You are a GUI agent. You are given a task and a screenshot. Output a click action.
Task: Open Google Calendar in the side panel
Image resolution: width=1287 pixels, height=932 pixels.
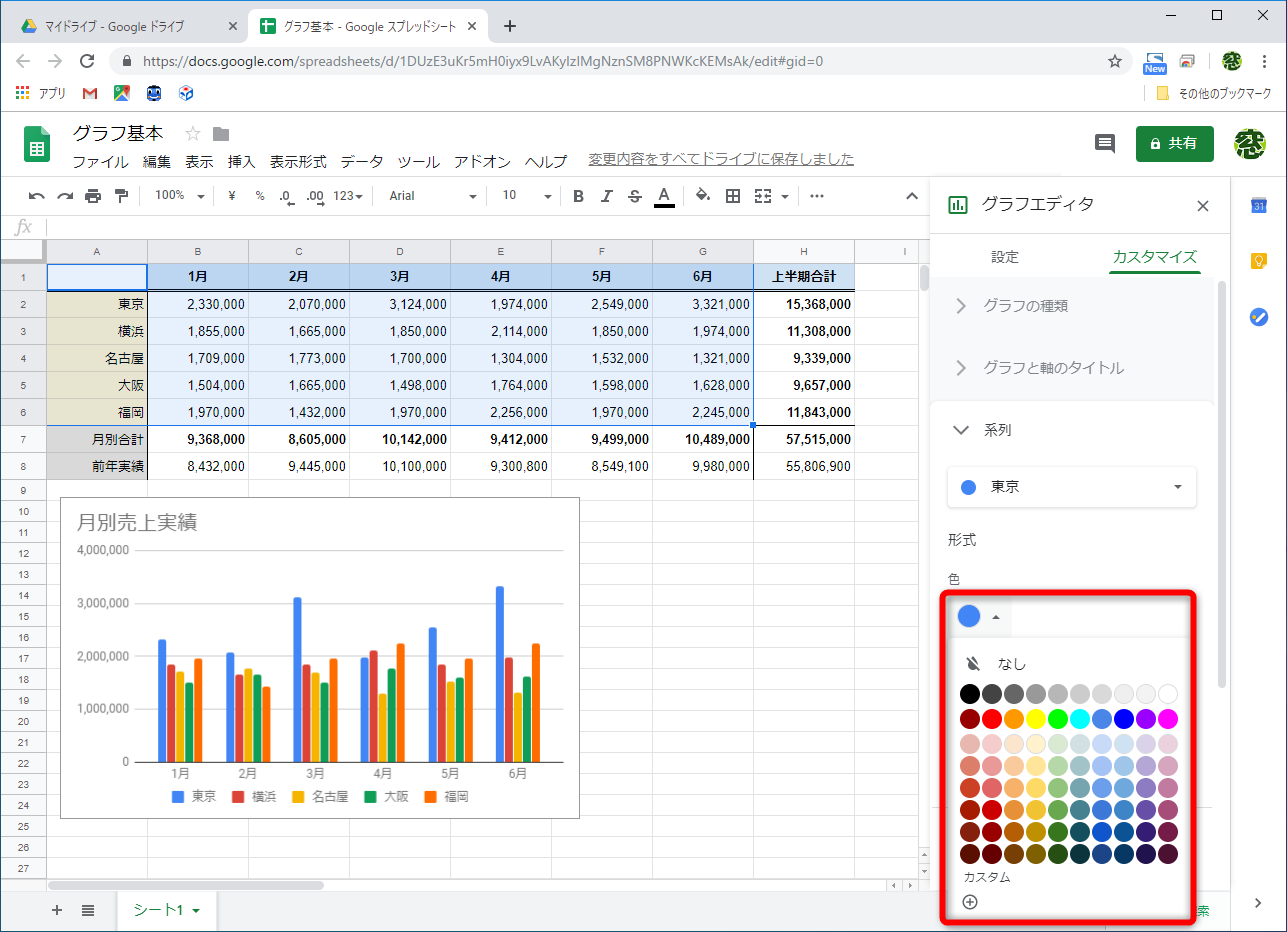point(1259,205)
